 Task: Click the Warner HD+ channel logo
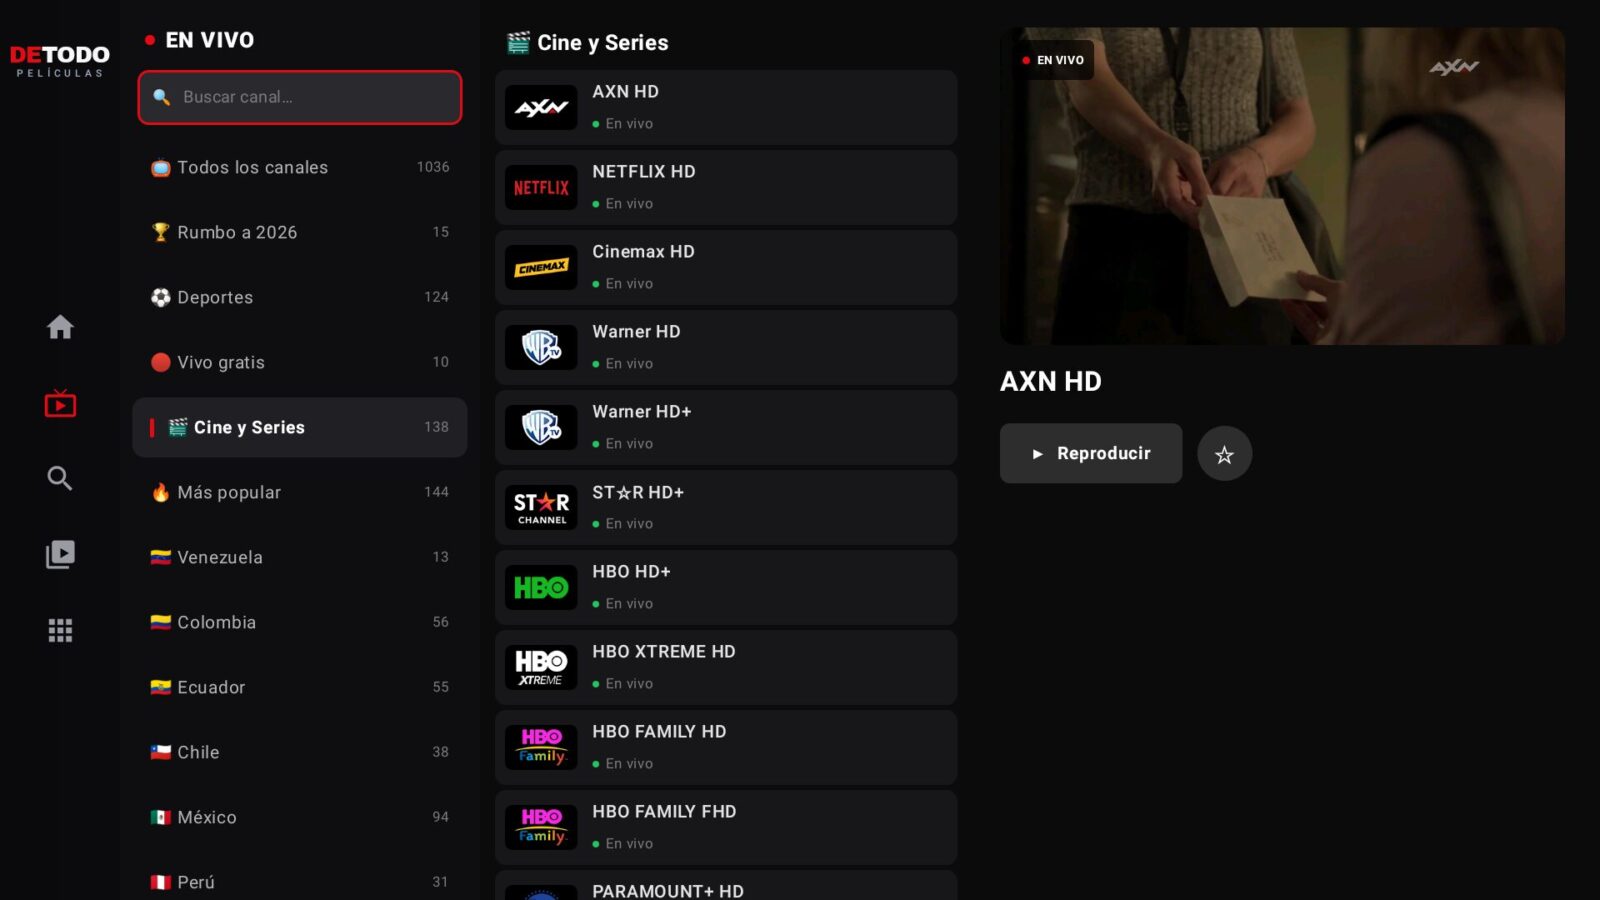pos(541,428)
